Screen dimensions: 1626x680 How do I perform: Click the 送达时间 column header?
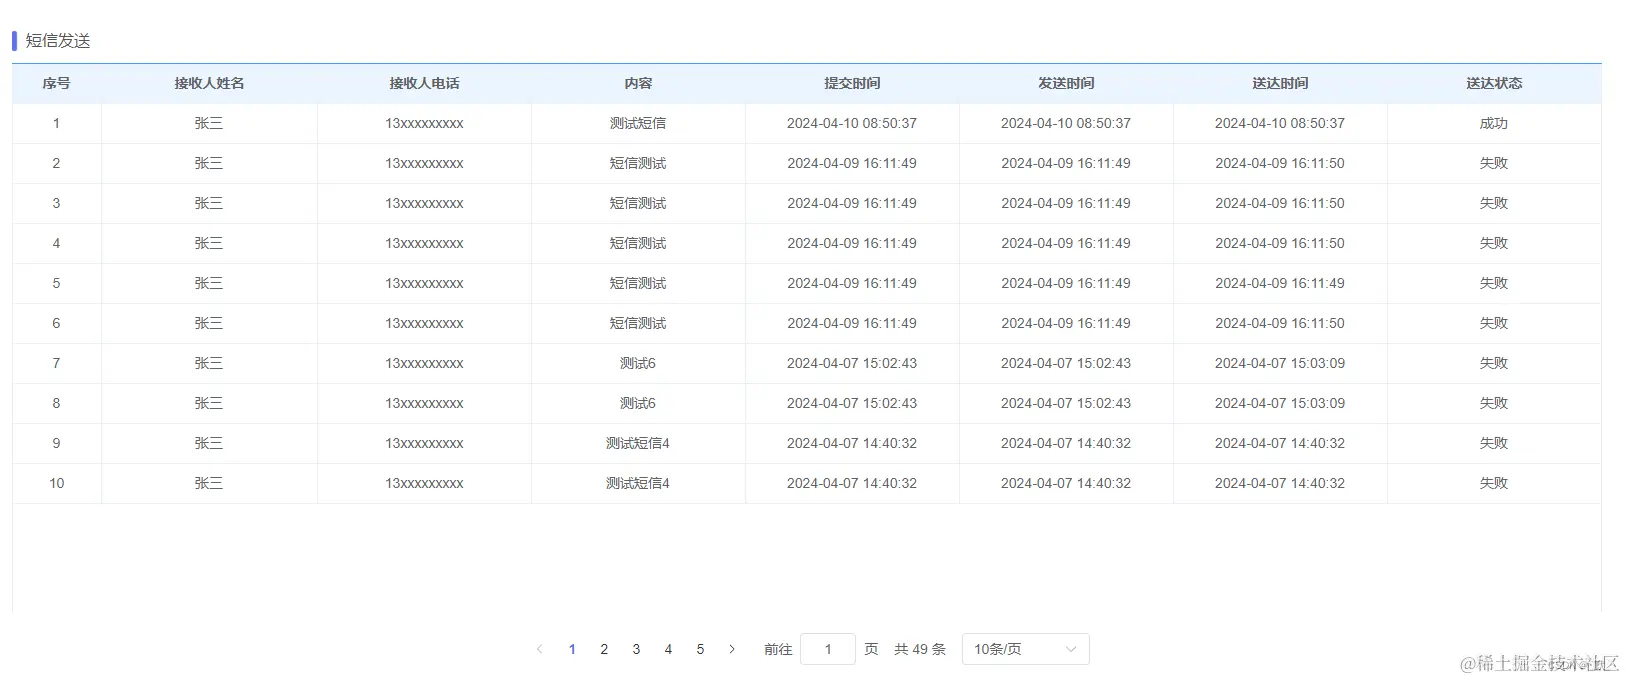point(1280,83)
